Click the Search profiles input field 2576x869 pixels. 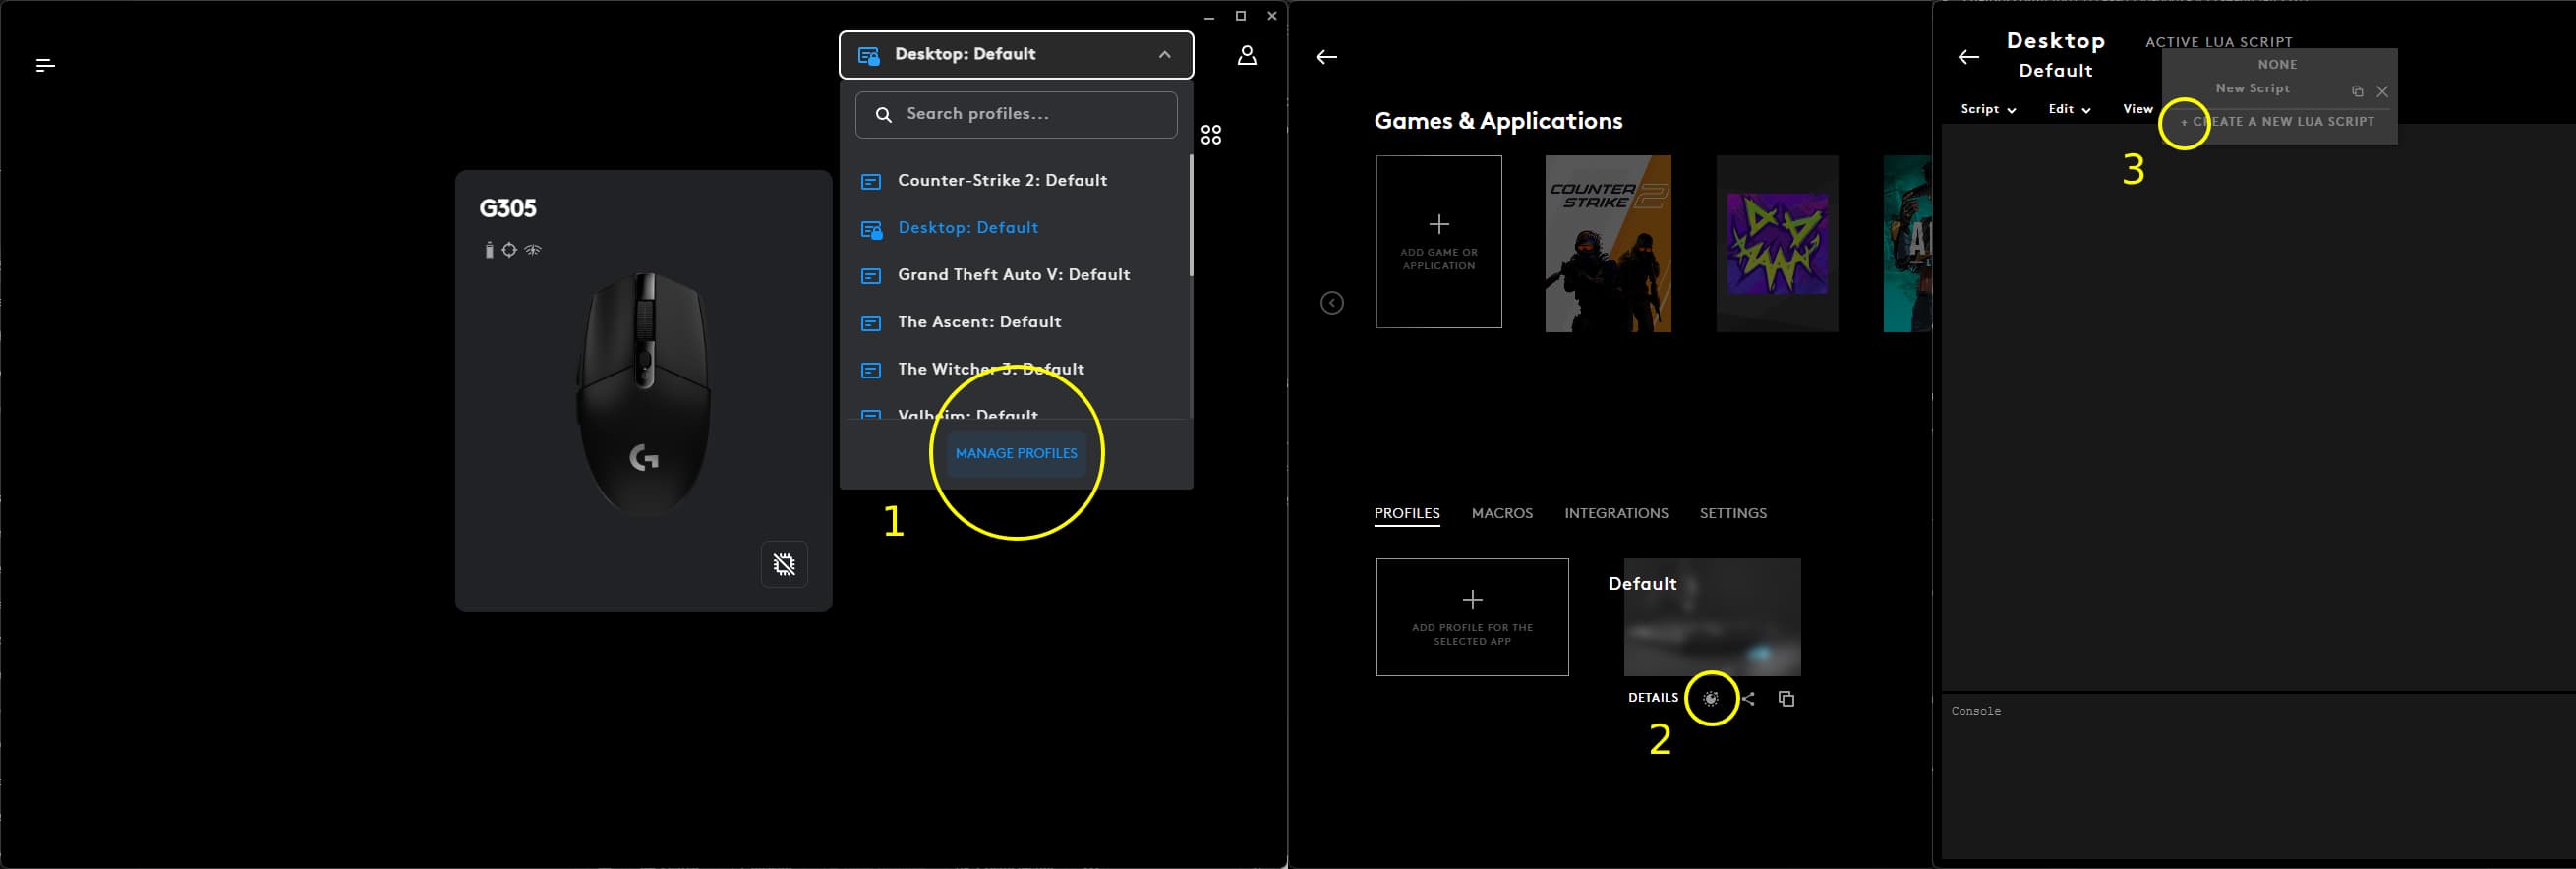[x=1016, y=115]
